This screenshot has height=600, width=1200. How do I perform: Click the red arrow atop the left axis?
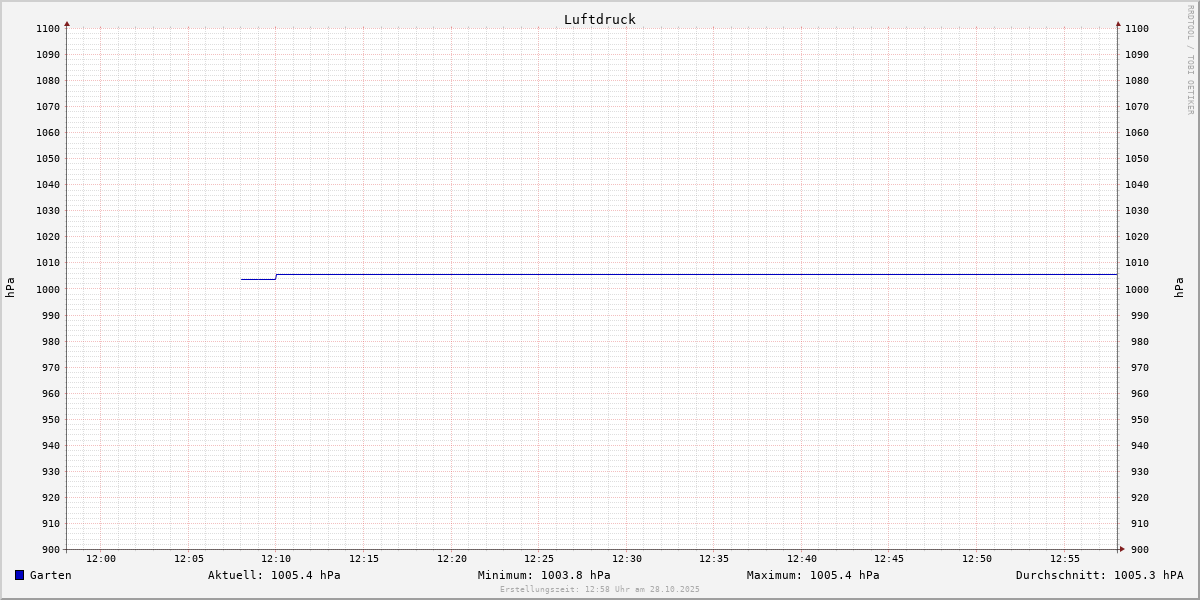tap(67, 23)
